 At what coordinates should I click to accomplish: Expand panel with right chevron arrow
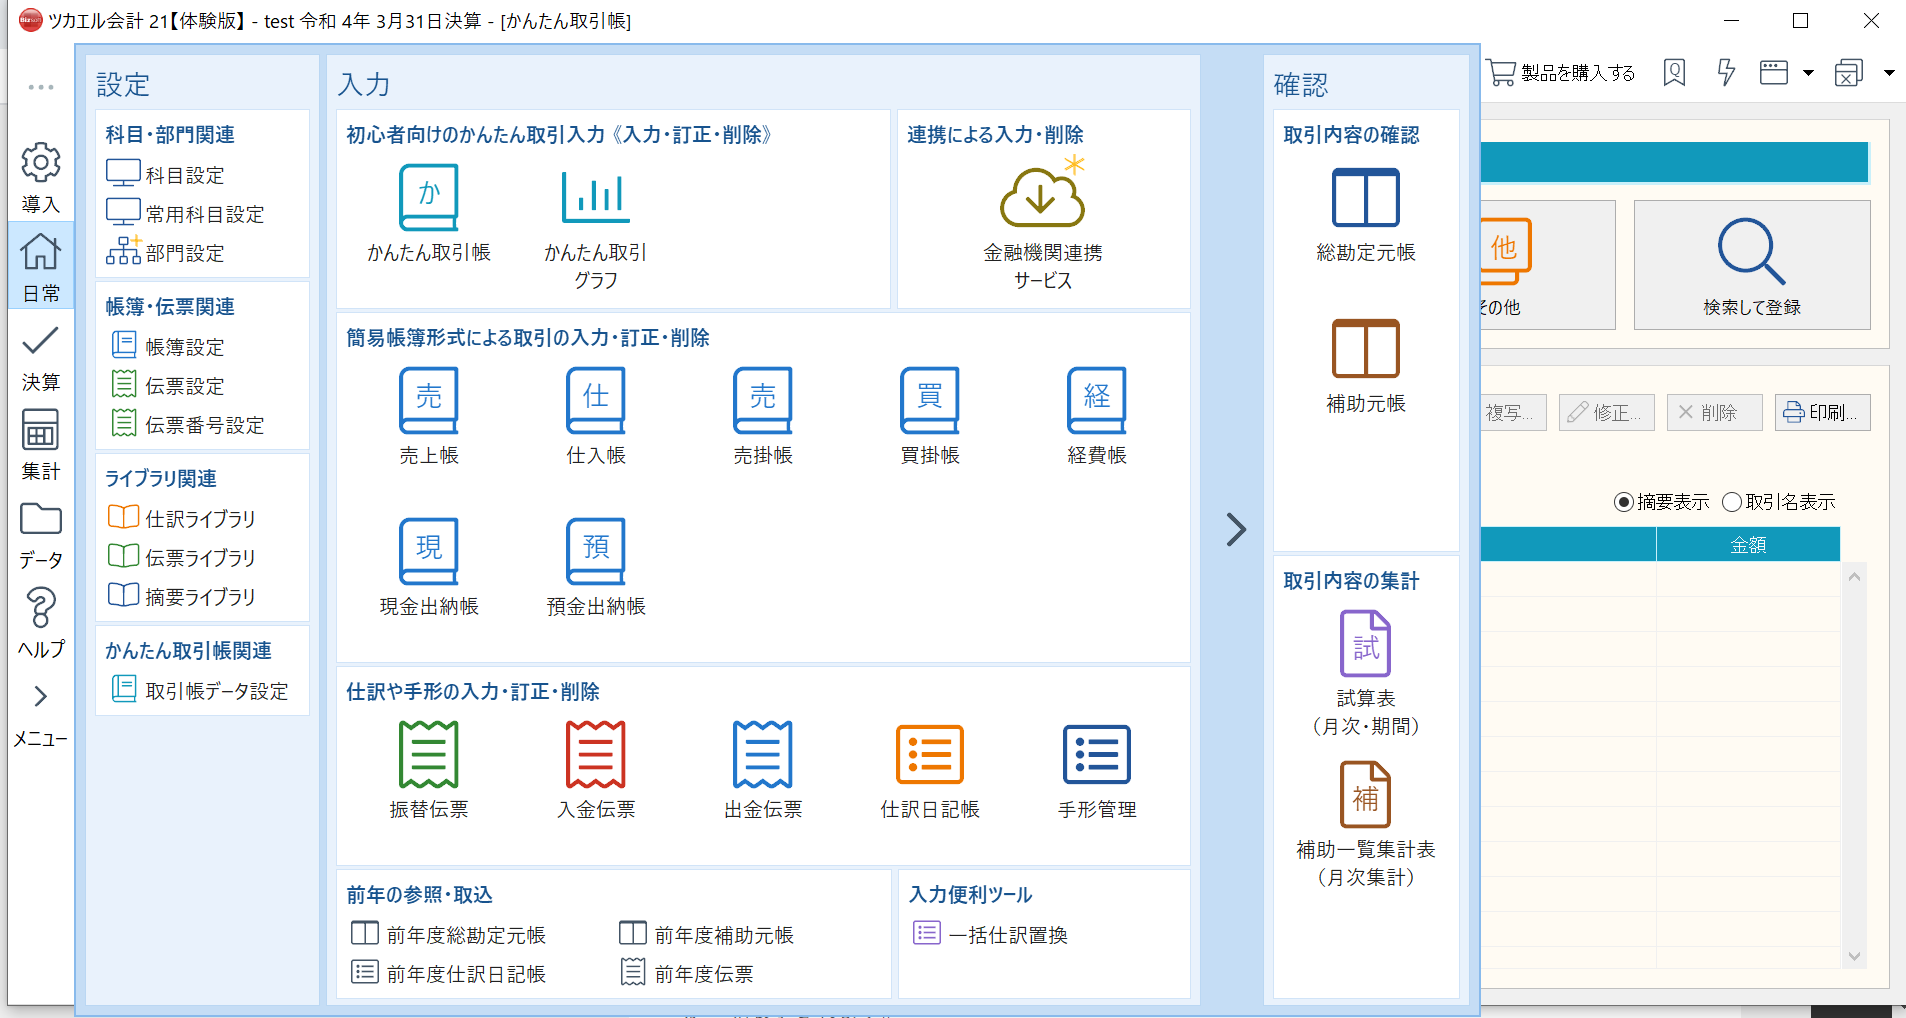pyautogui.click(x=1236, y=529)
